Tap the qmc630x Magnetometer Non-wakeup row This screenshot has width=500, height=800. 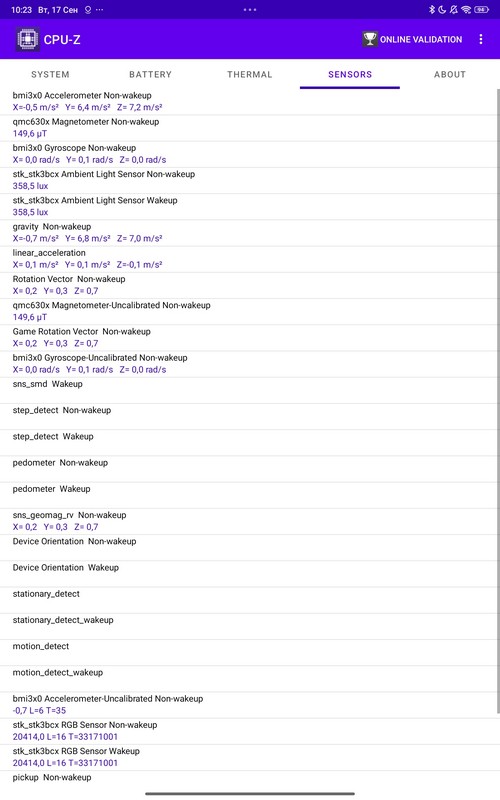point(249,128)
